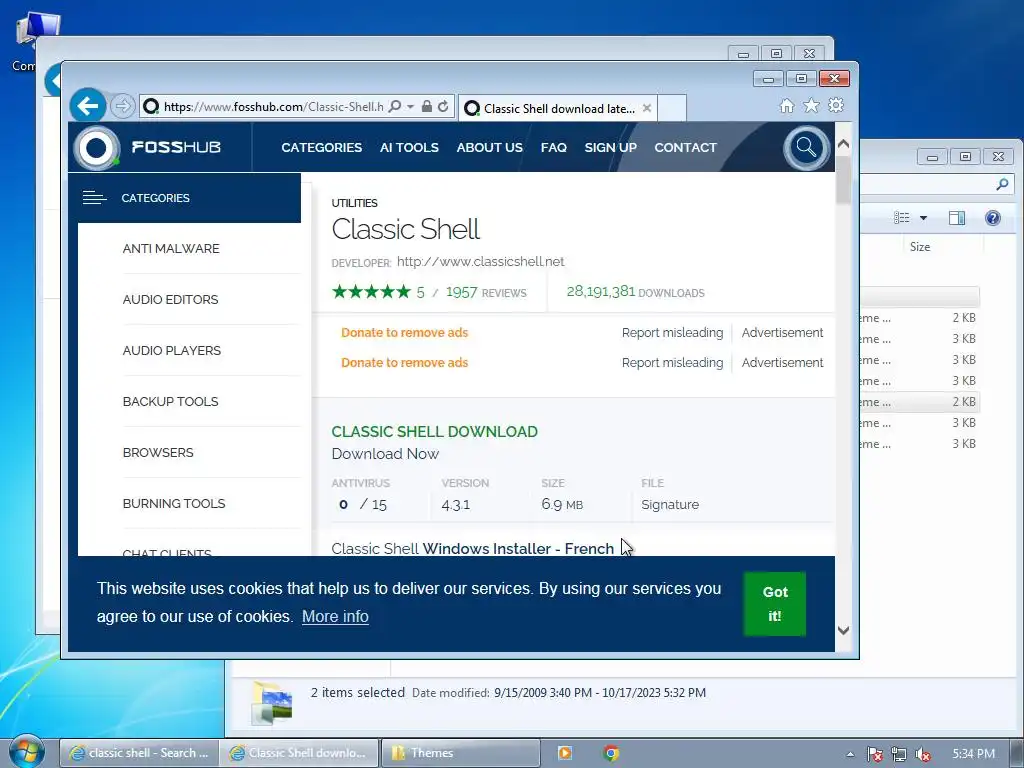Screen dimensions: 1024x768
Task: Select ANTI MALWARE category
Action: (x=171, y=249)
